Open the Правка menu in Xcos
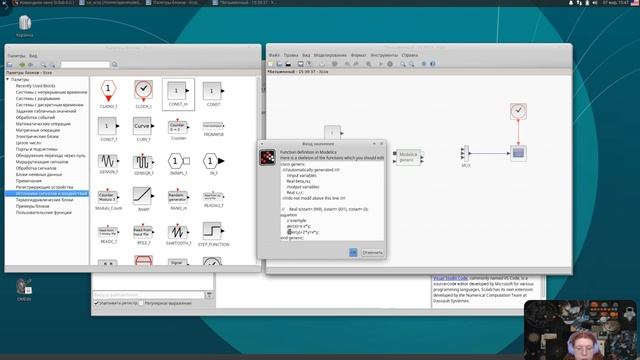The image size is (640, 360). 291,55
